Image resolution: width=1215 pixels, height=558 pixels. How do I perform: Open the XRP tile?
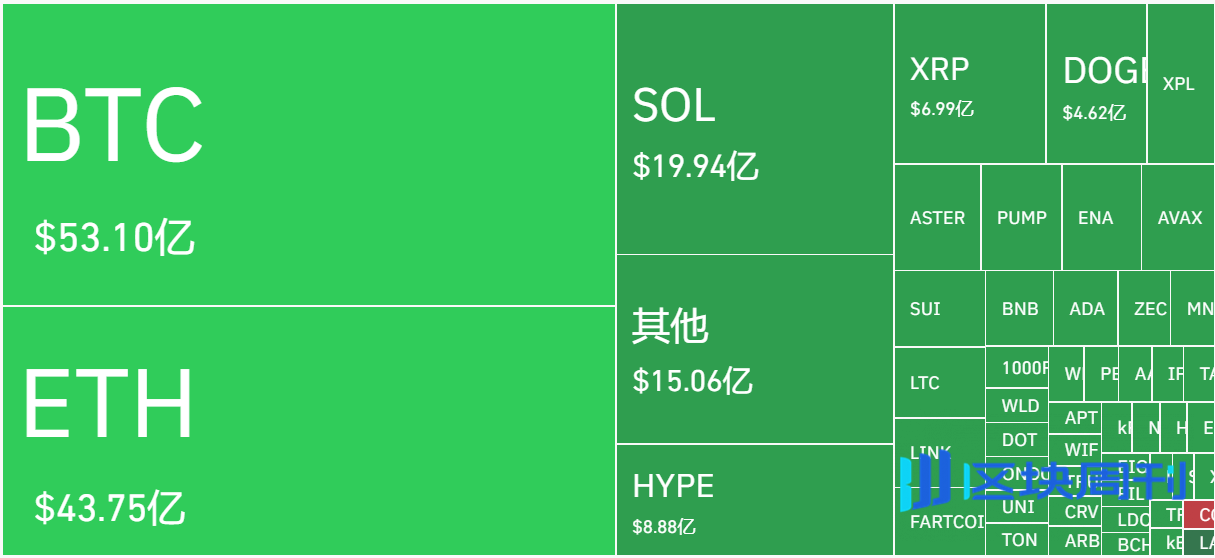(x=969, y=84)
